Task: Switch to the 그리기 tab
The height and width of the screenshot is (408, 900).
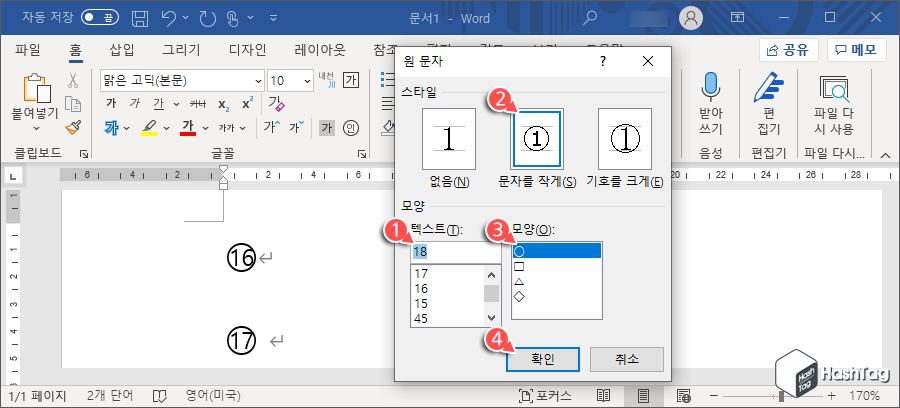Action: [x=181, y=50]
